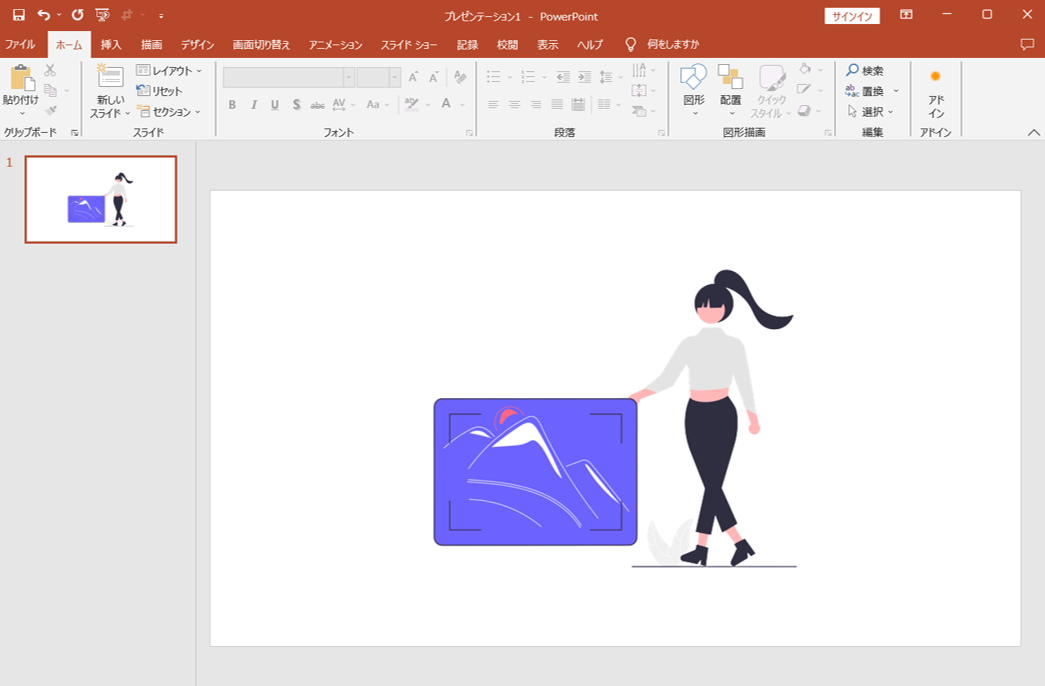Select slide 1 thumbnail in the panel
The height and width of the screenshot is (686, 1045).
click(101, 199)
